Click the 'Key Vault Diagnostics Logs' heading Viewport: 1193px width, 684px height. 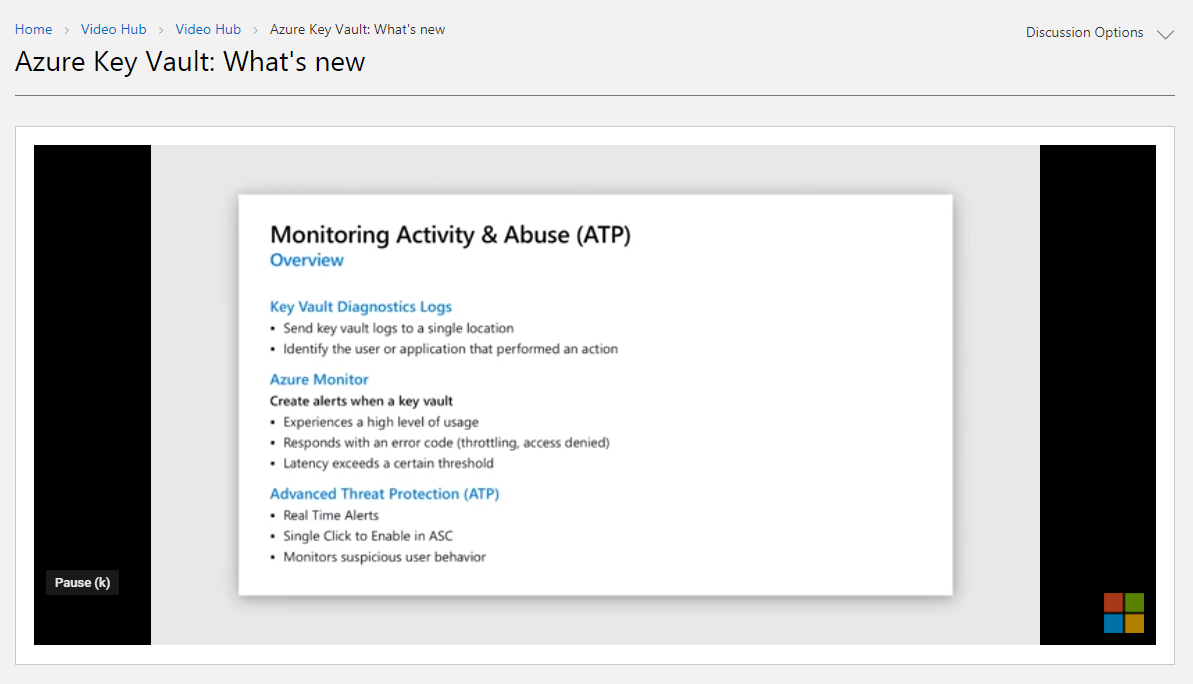[x=361, y=307]
